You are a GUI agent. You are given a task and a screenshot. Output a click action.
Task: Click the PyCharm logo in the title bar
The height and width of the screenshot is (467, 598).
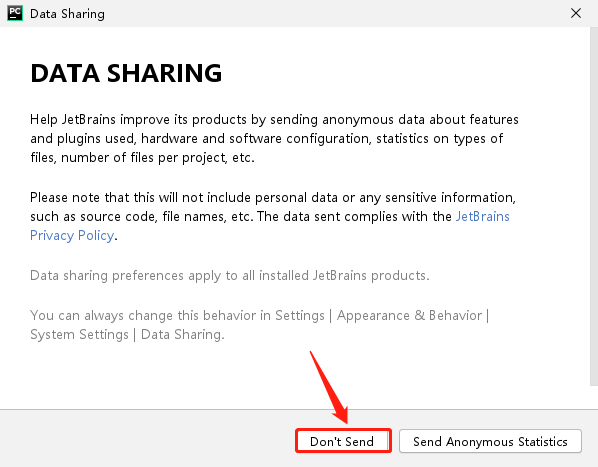pyautogui.click(x=15, y=13)
